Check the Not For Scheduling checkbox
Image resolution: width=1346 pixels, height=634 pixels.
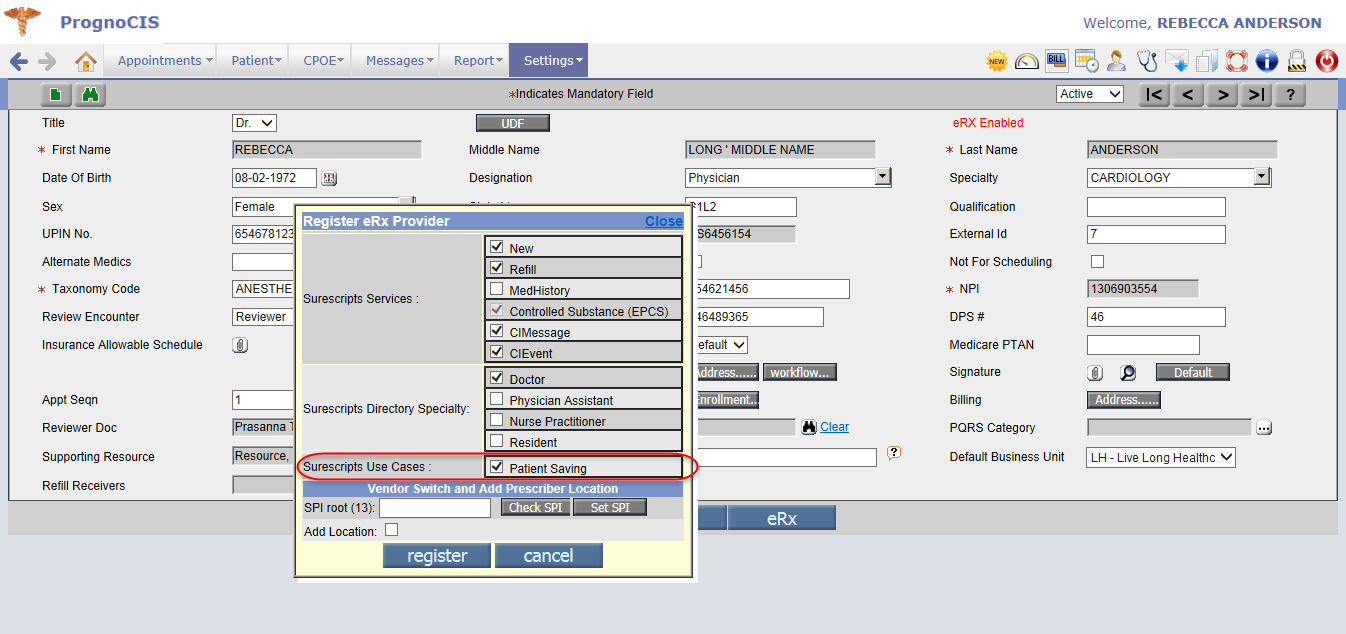1097,261
